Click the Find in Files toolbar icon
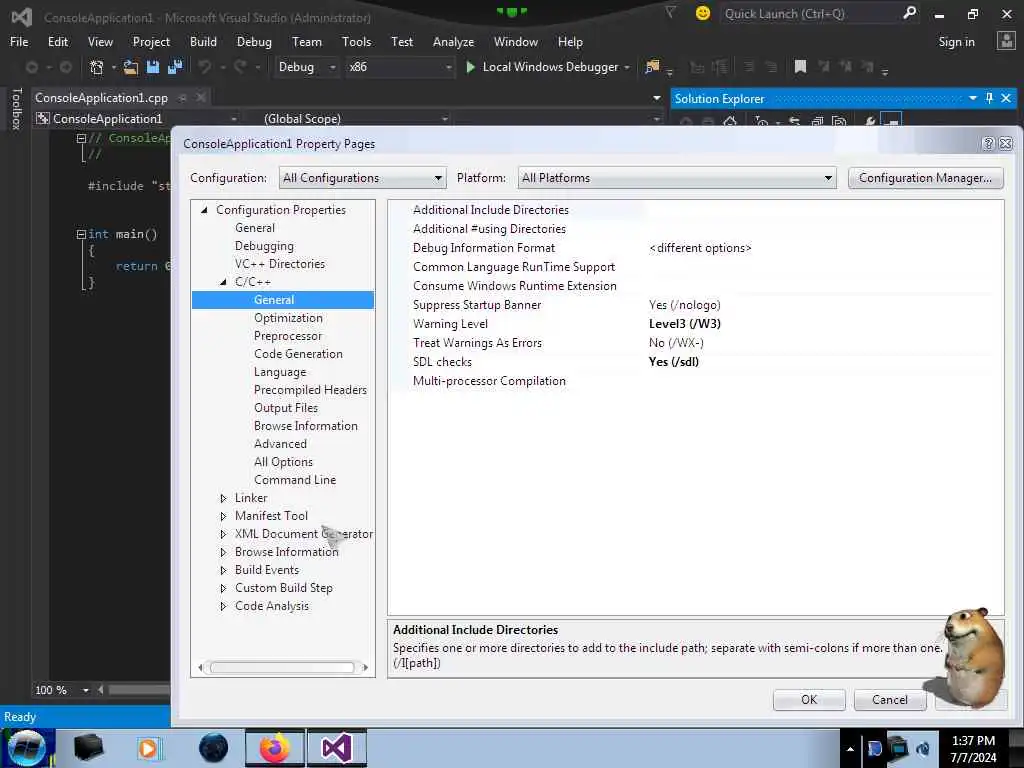Image resolution: width=1024 pixels, height=768 pixels. point(652,67)
